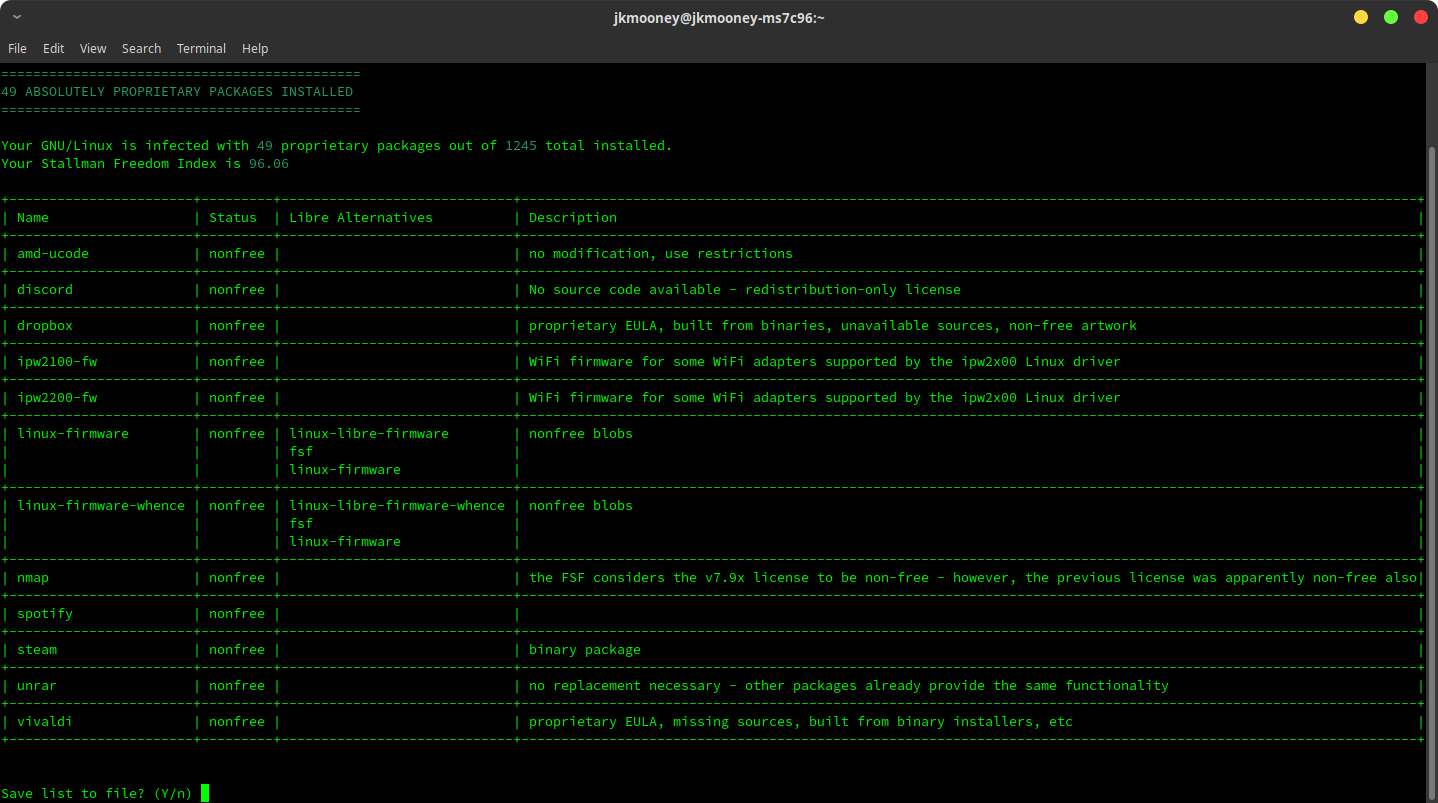The width and height of the screenshot is (1438, 803).
Task: Minimize the terminal with the yellow button
Action: [x=1360, y=17]
